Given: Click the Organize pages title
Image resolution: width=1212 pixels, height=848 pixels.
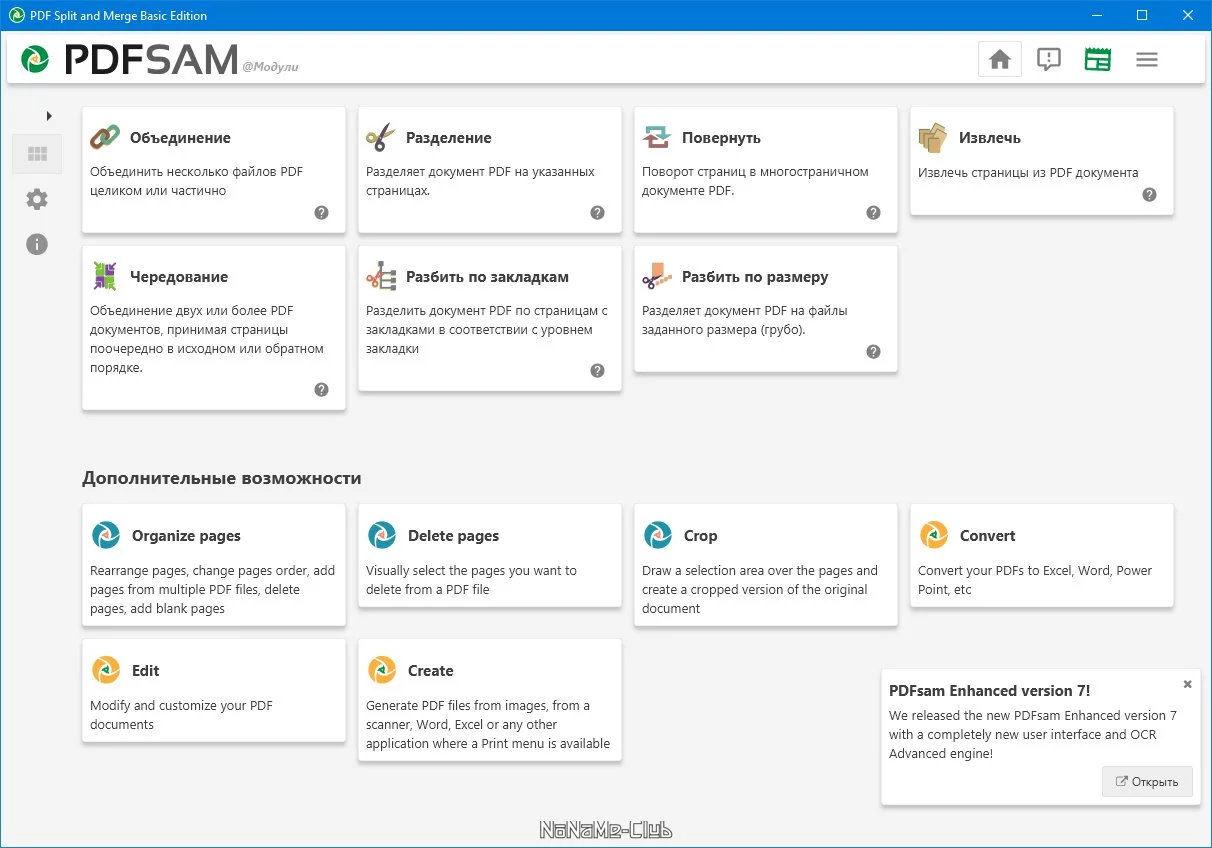Looking at the screenshot, I should [186, 536].
